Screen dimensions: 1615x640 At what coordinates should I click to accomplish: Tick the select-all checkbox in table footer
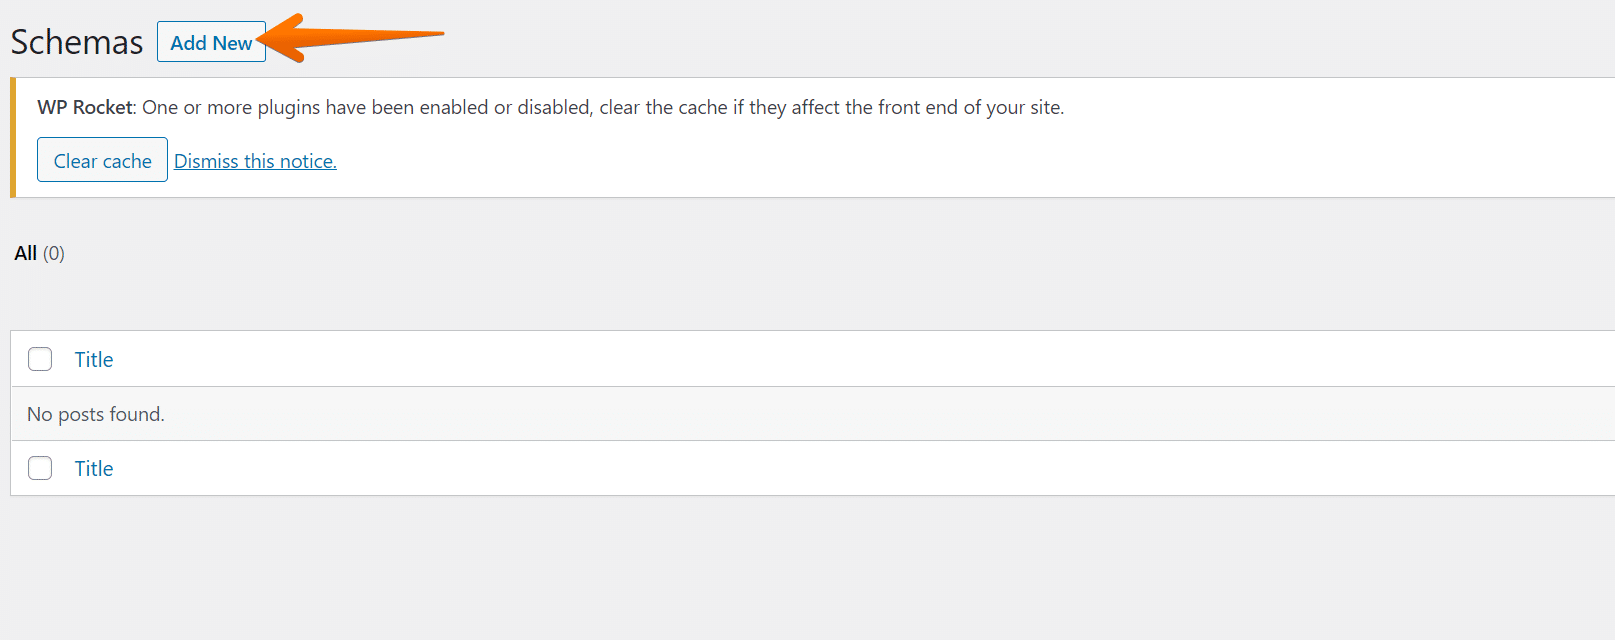click(x=40, y=468)
